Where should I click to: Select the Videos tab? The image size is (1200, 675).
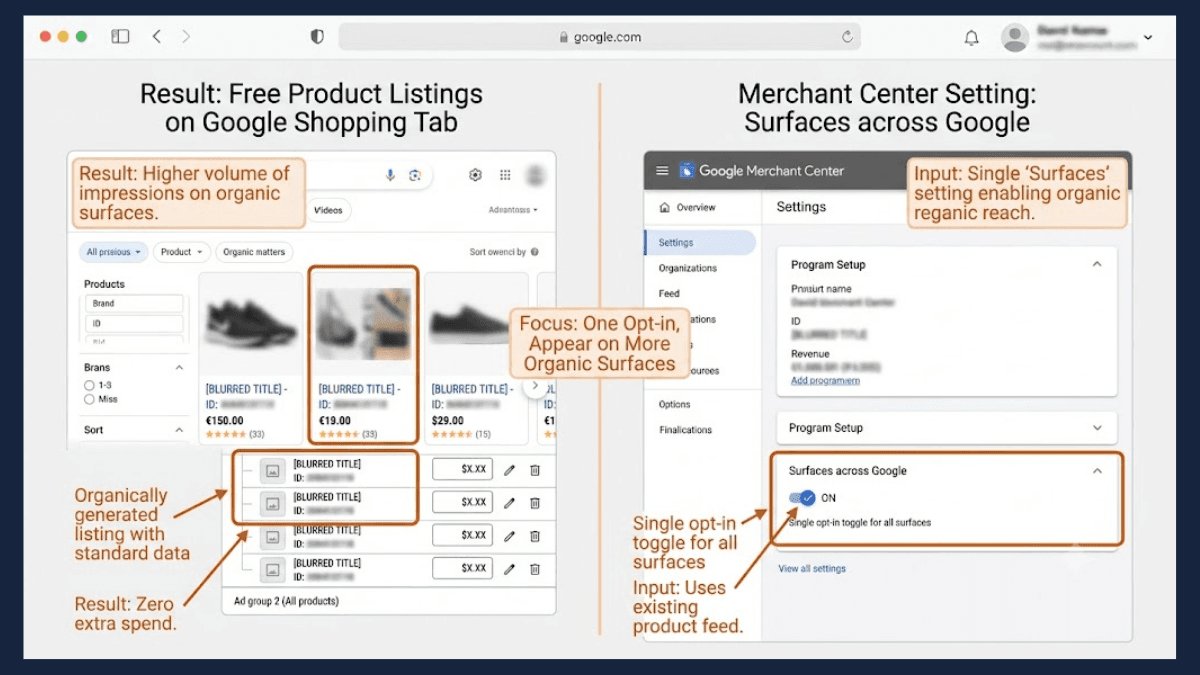328,210
